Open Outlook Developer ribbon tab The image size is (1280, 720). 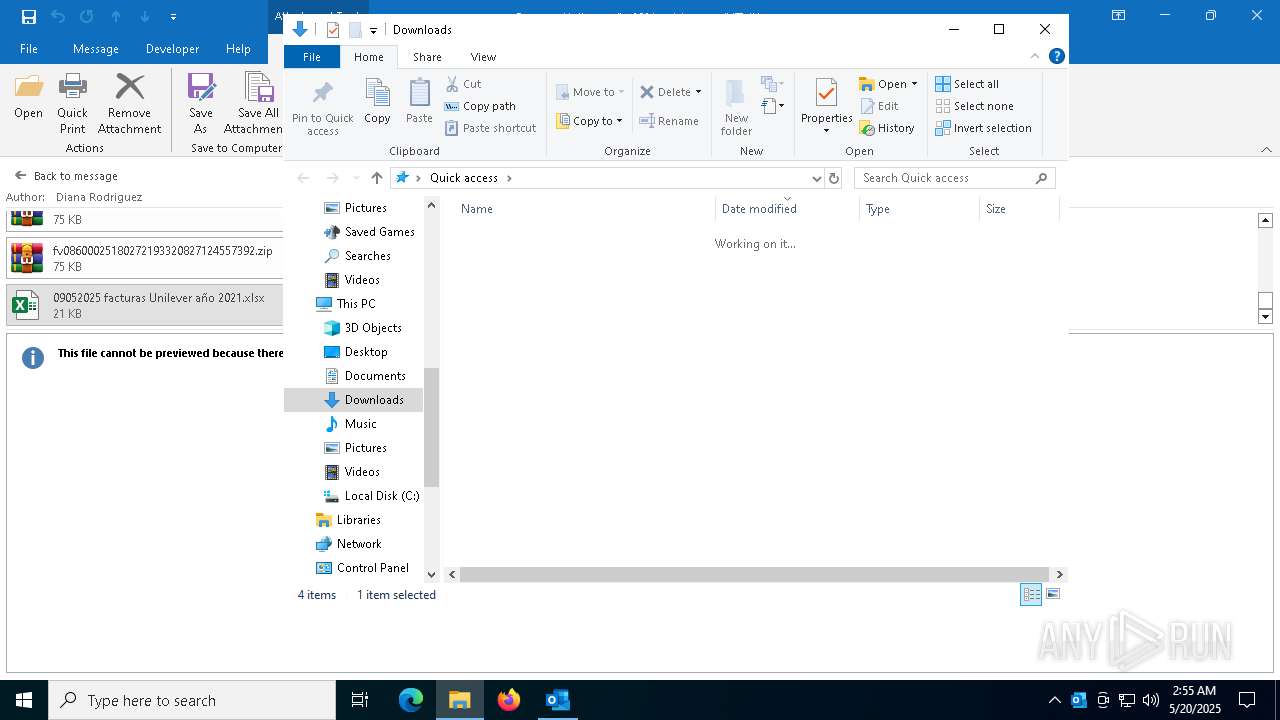[172, 49]
